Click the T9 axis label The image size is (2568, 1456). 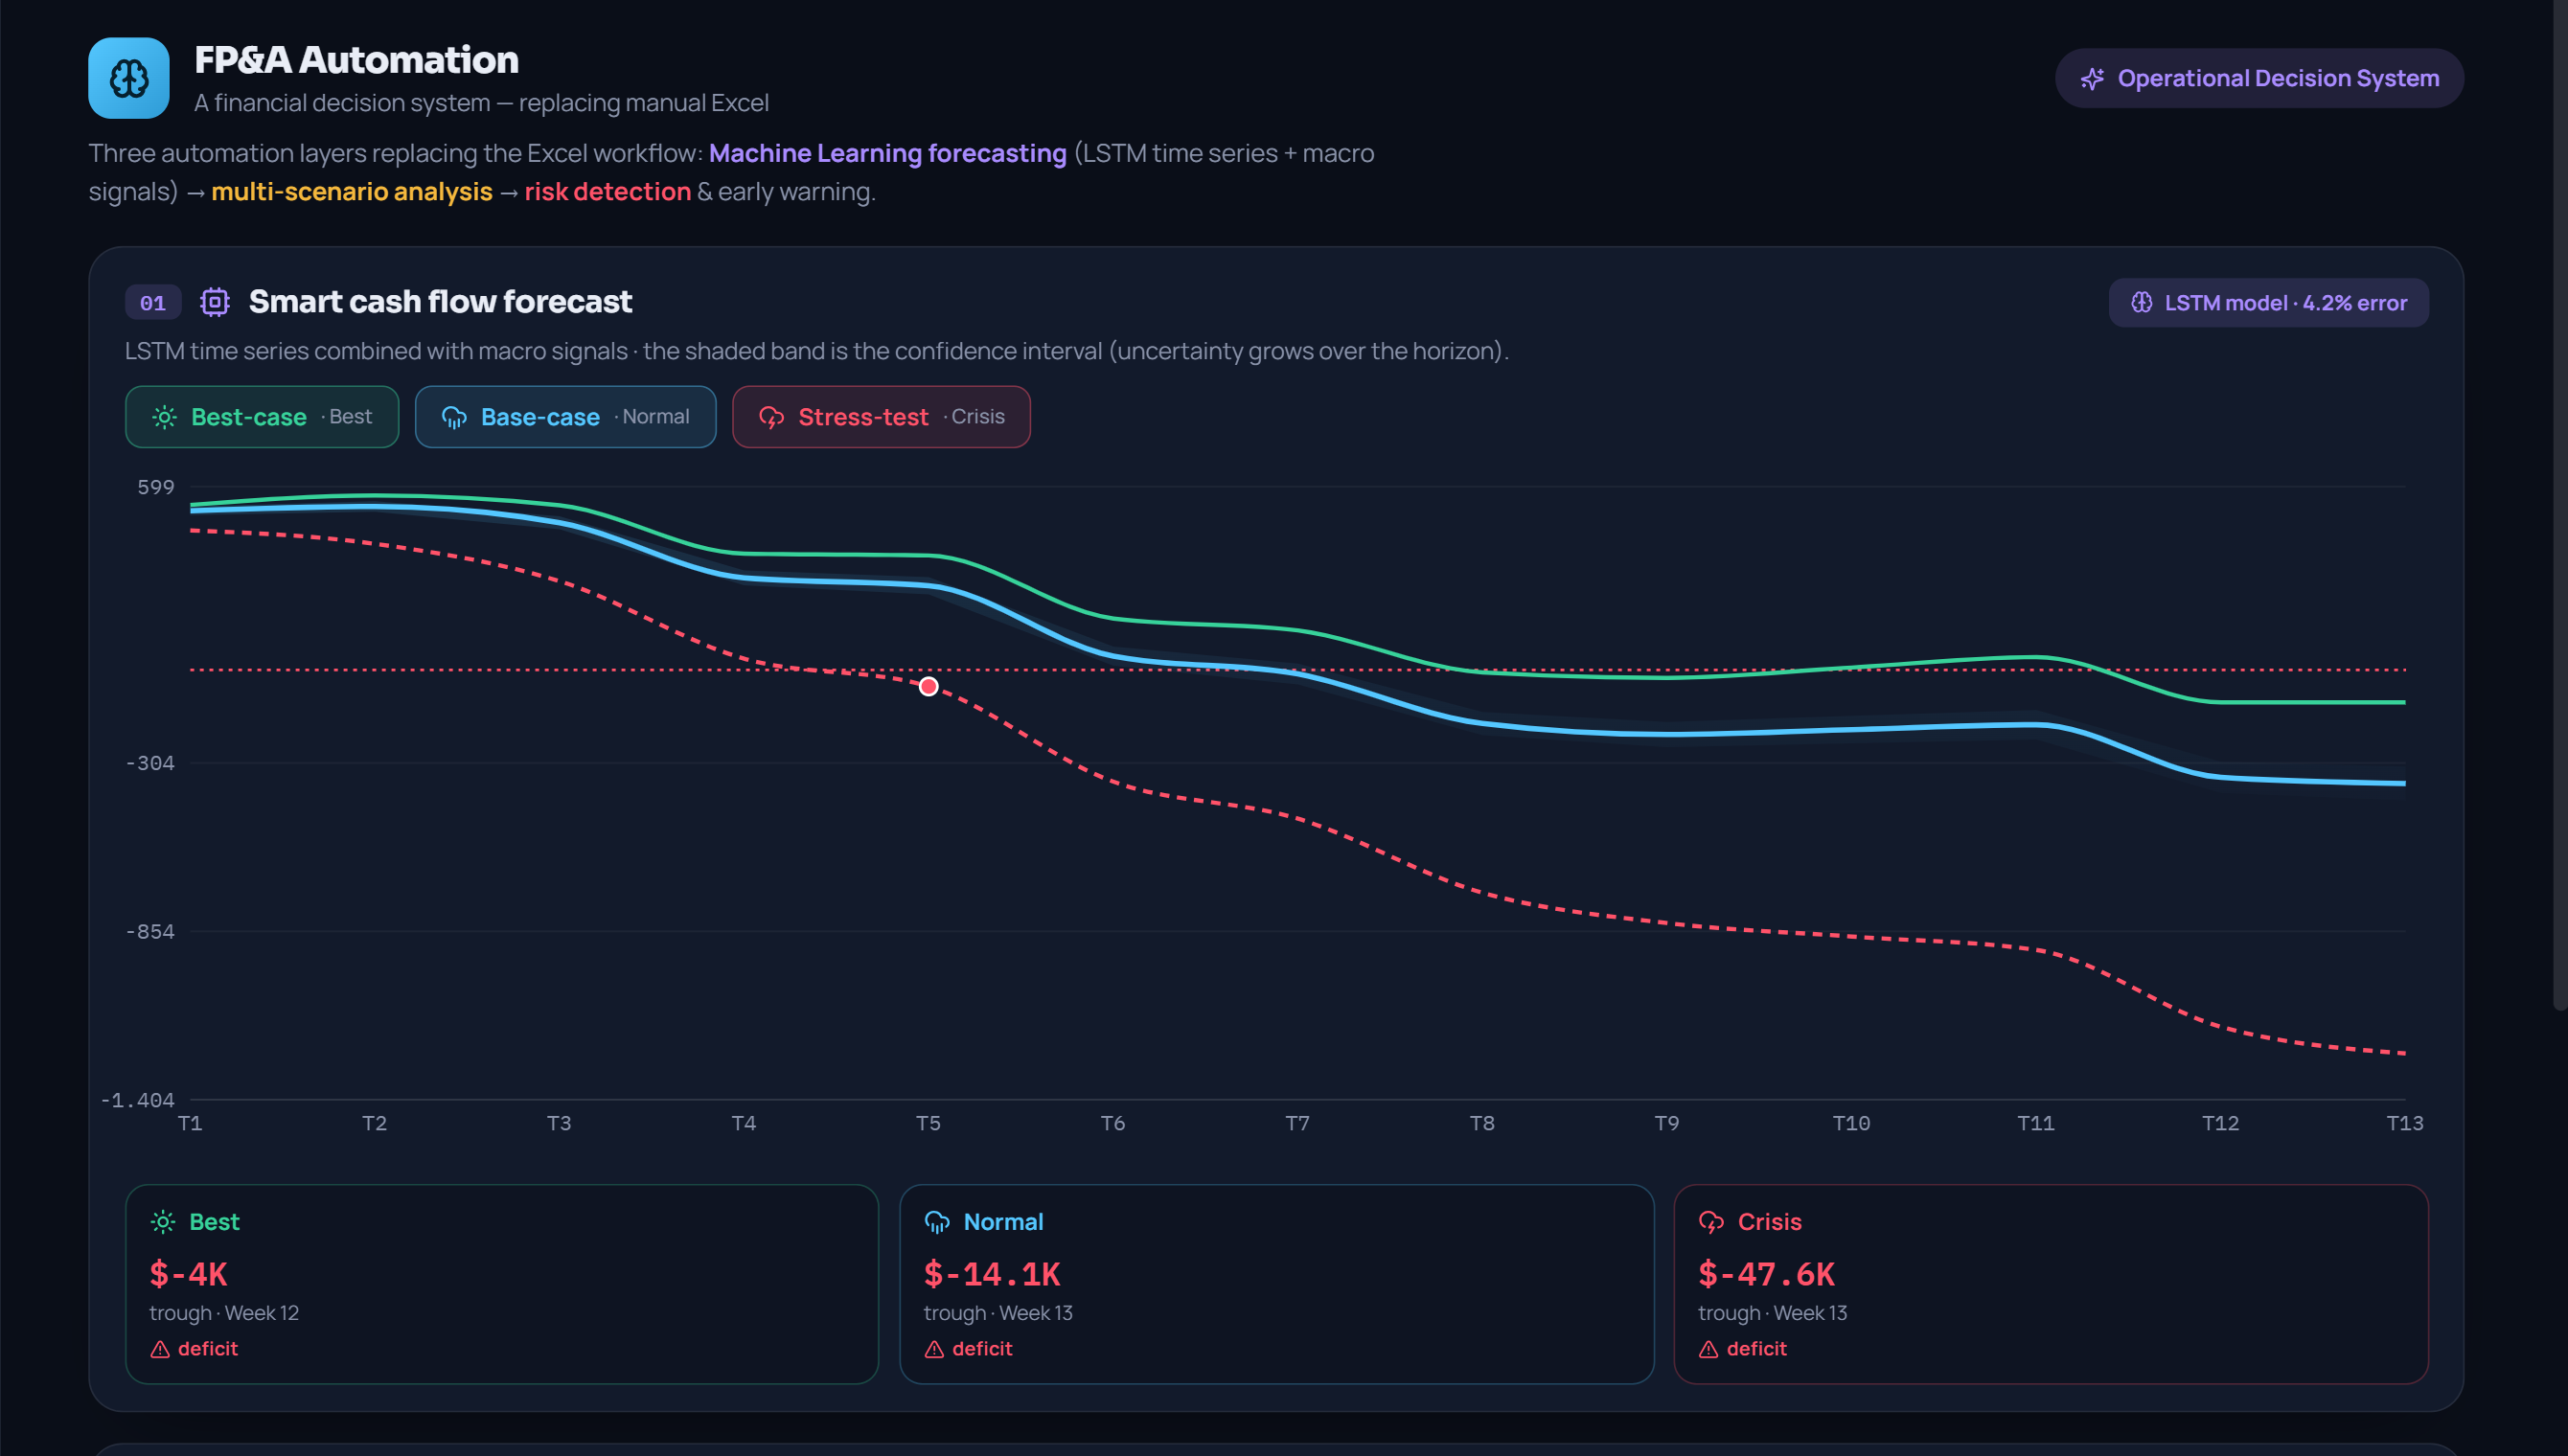(x=1666, y=1123)
